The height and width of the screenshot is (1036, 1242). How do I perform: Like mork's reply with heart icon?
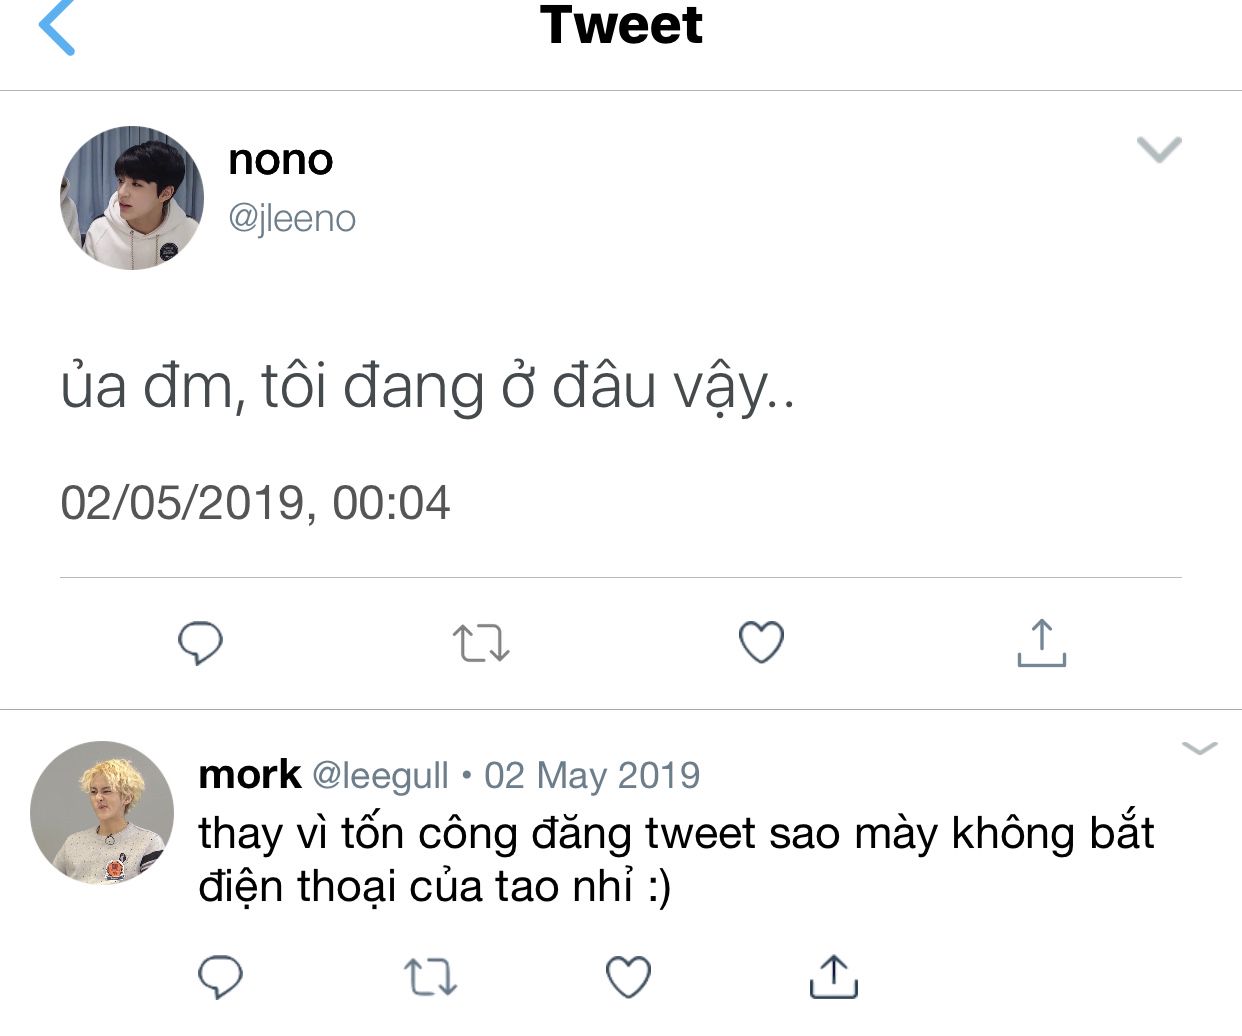point(629,977)
